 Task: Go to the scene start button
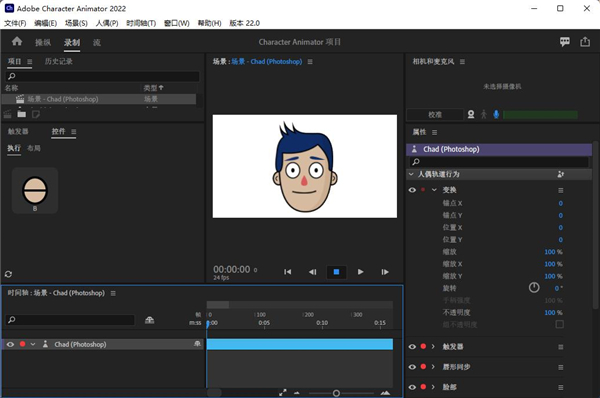[x=287, y=272]
